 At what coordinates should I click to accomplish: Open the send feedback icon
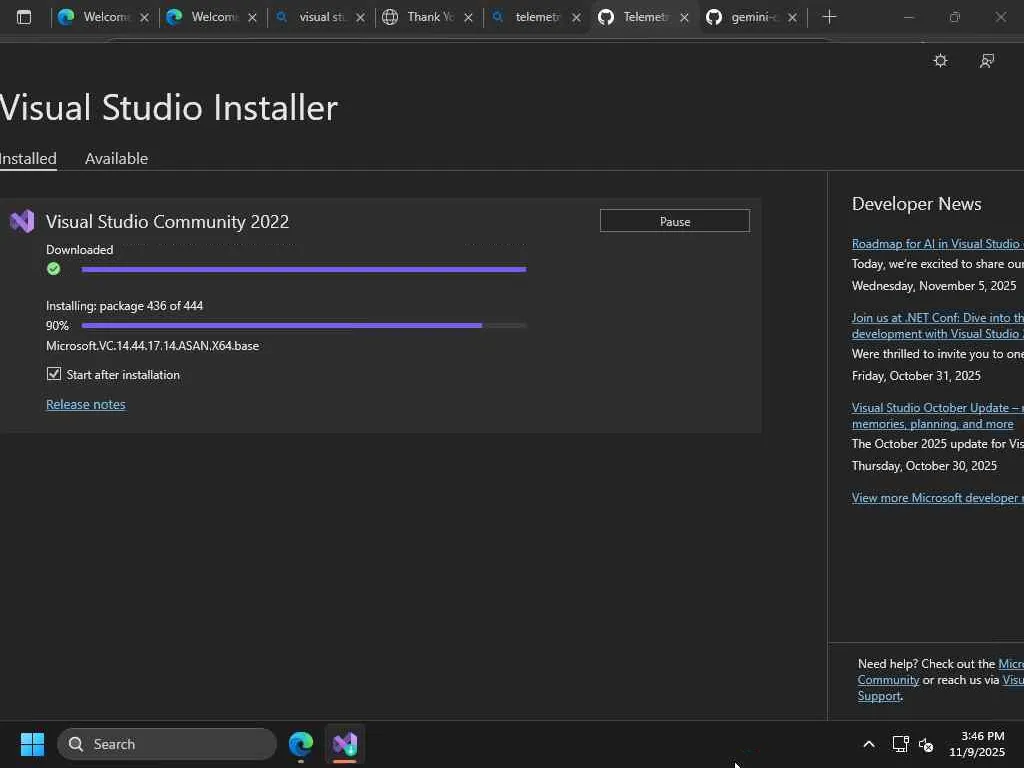[x=987, y=61]
